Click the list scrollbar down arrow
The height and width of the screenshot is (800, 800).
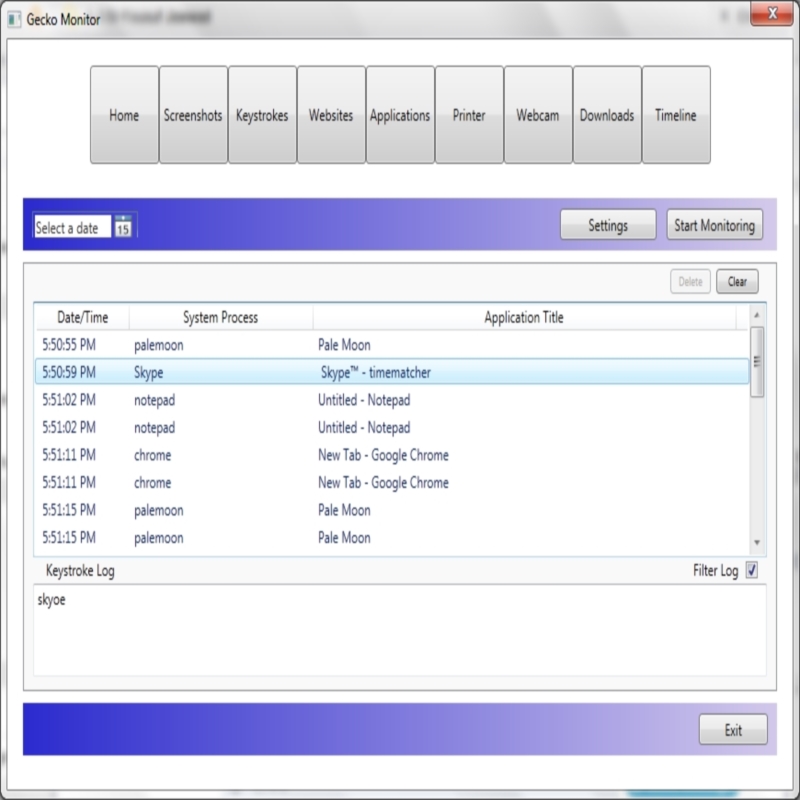(x=757, y=543)
